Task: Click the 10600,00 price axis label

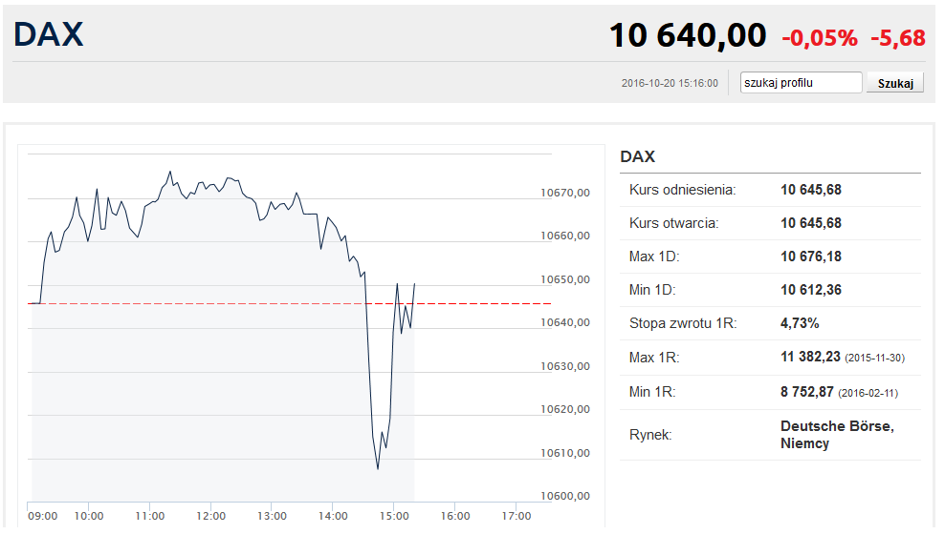Action: coord(564,497)
